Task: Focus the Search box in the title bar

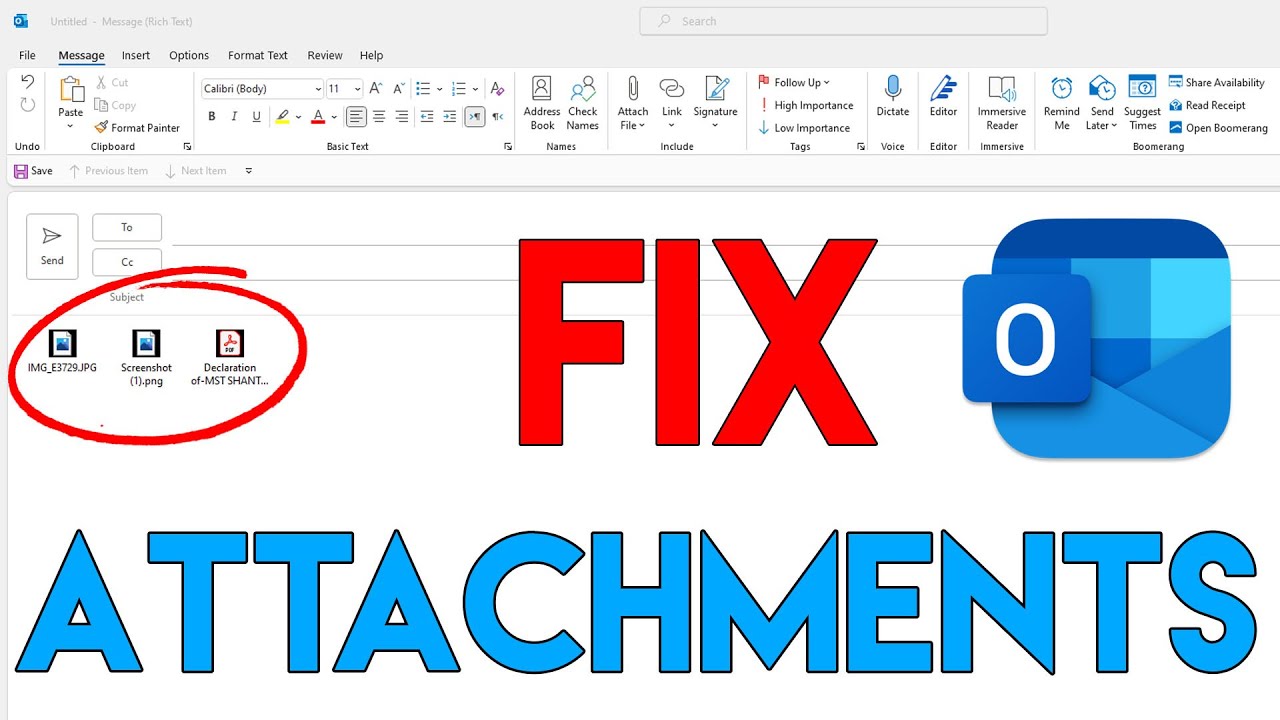Action: pyautogui.click(x=843, y=21)
